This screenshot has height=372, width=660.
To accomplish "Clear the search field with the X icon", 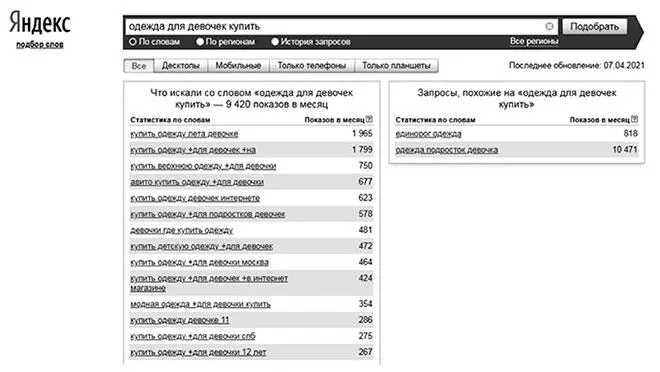I will 549,26.
